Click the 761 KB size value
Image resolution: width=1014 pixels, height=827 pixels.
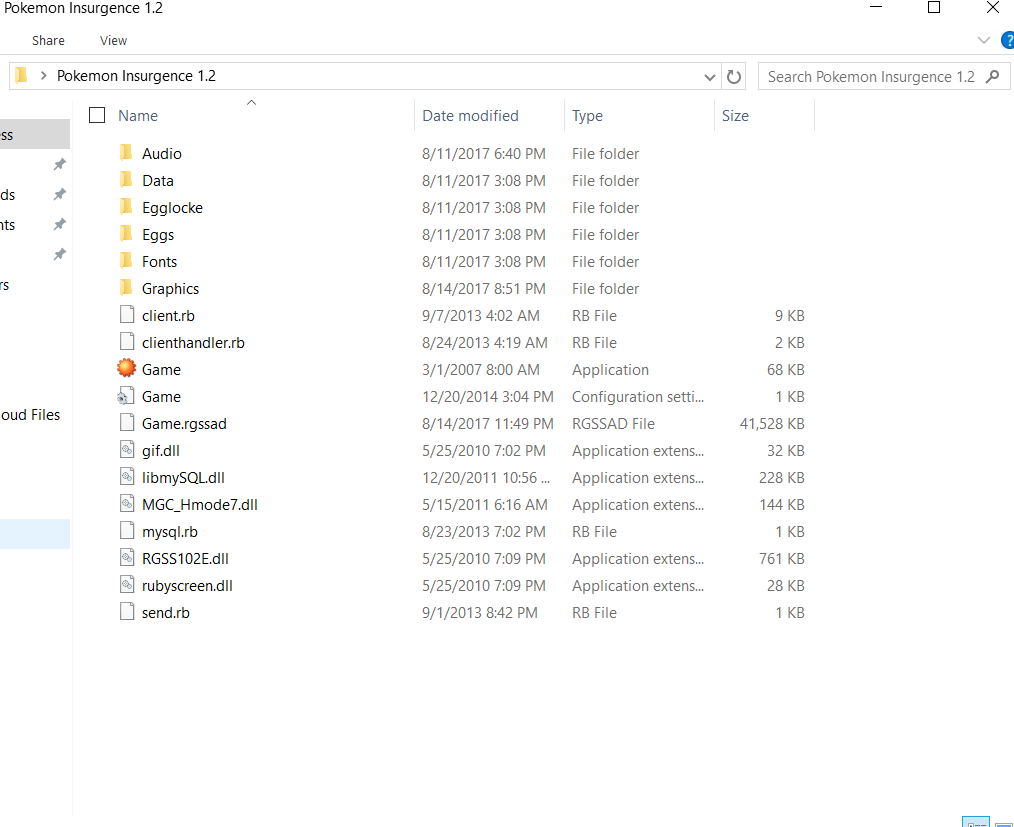[782, 559]
